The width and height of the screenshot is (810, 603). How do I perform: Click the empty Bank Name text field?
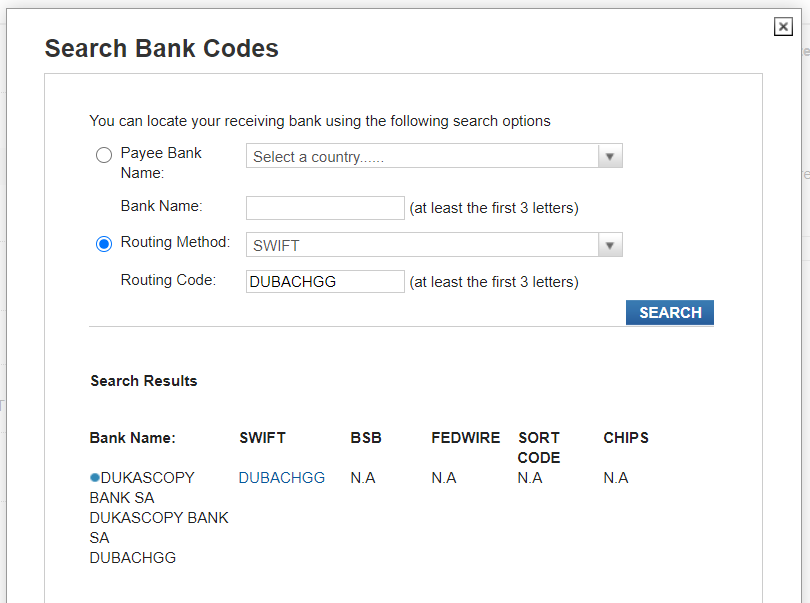coord(325,208)
